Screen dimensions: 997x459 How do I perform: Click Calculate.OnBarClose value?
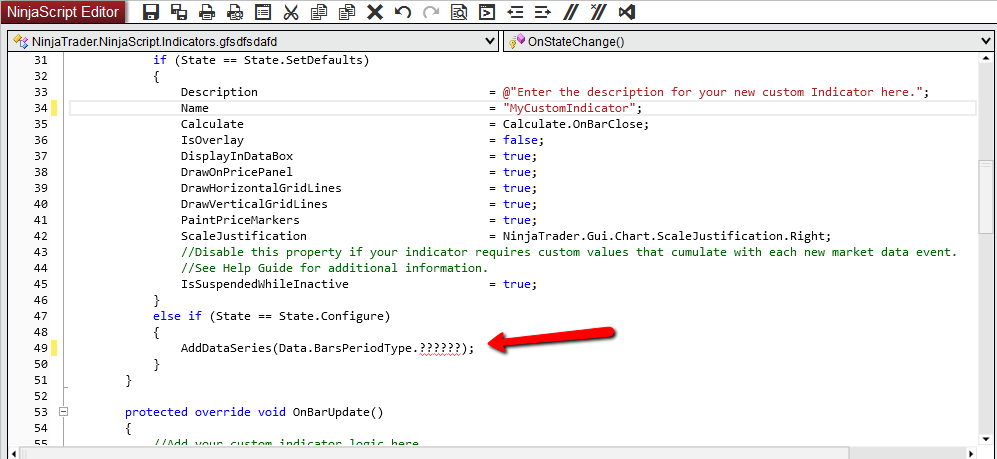[x=572, y=124]
